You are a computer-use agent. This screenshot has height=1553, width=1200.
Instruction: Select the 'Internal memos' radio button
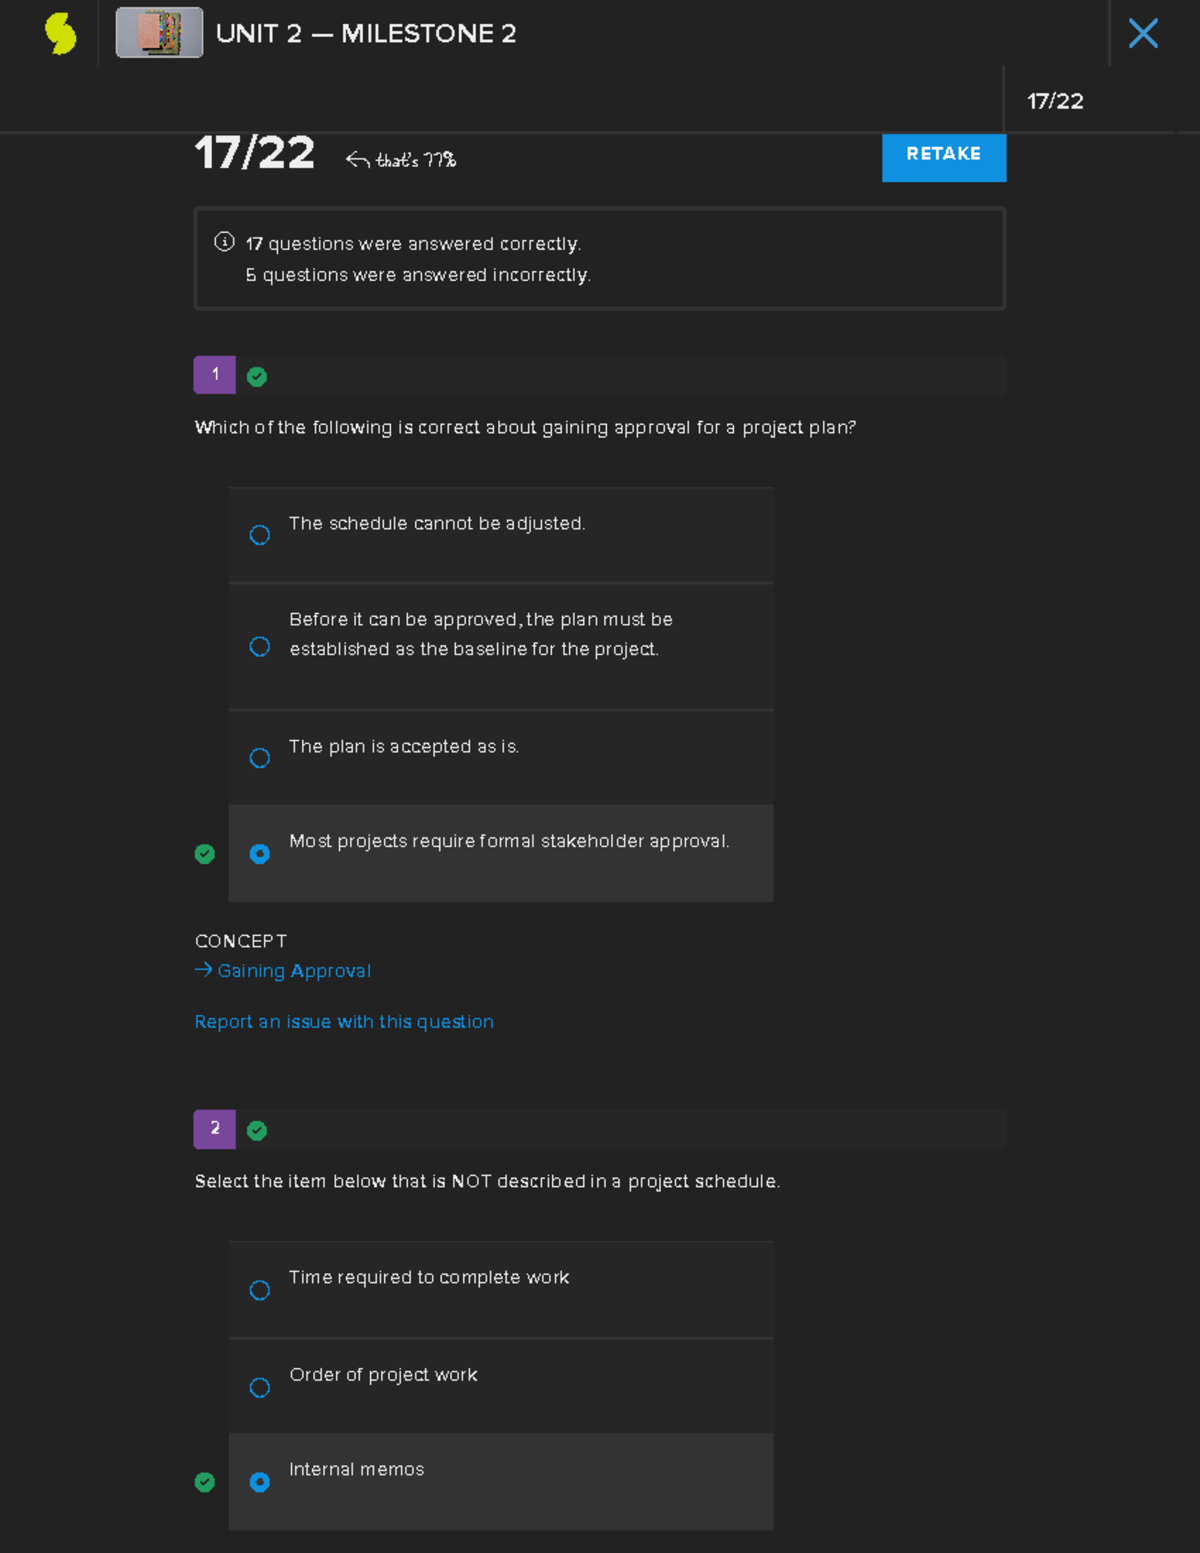pos(259,1482)
